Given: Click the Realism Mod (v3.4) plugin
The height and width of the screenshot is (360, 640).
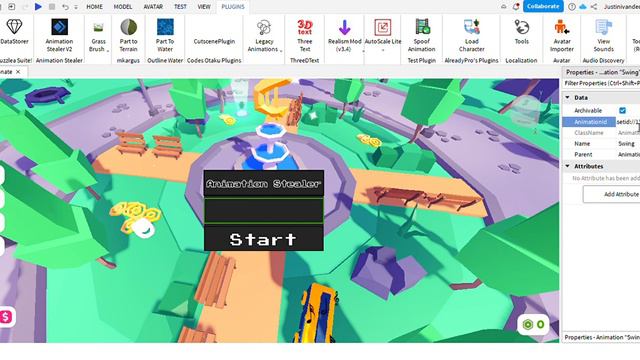Looking at the screenshot, I should tap(344, 35).
